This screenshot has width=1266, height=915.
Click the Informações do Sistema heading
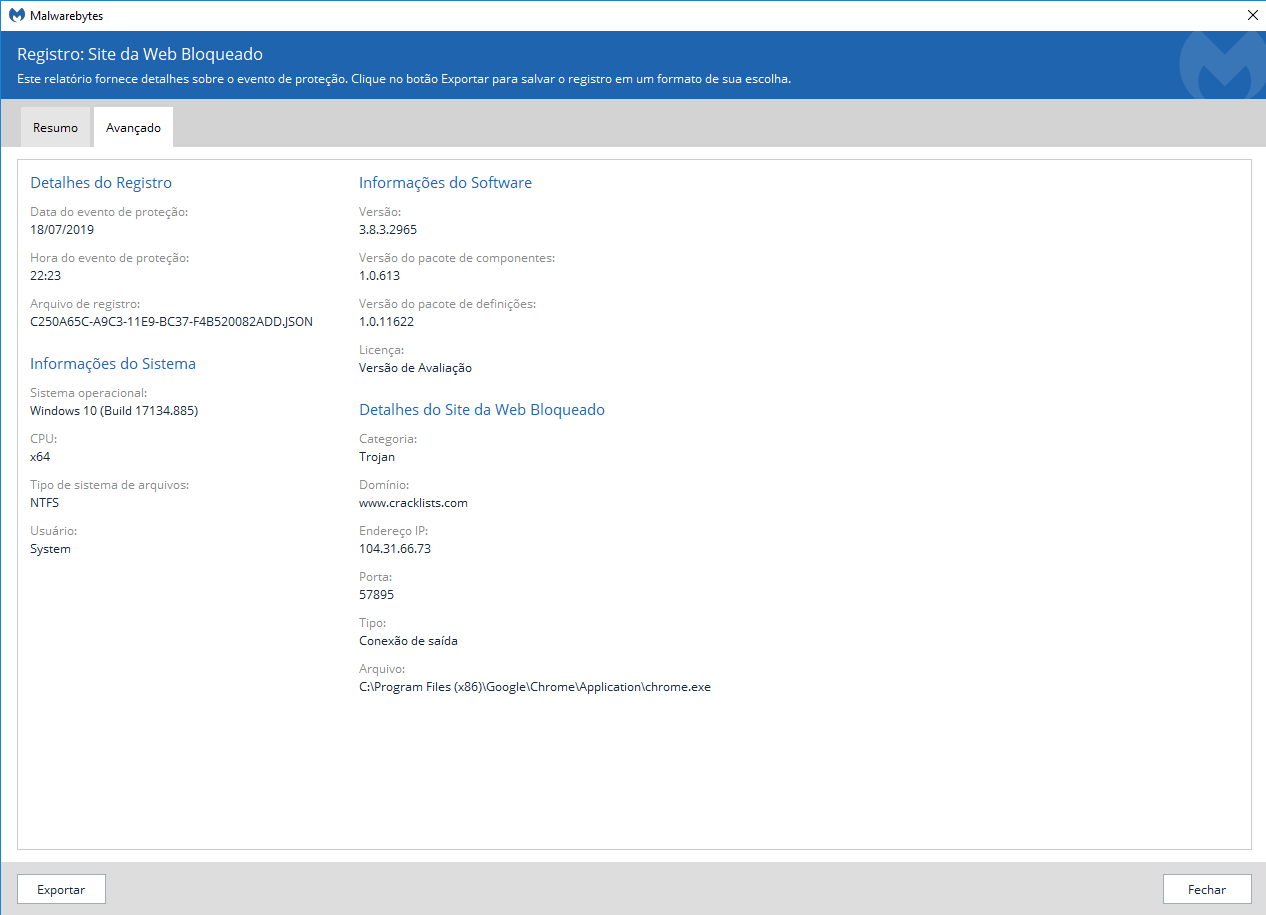point(113,364)
